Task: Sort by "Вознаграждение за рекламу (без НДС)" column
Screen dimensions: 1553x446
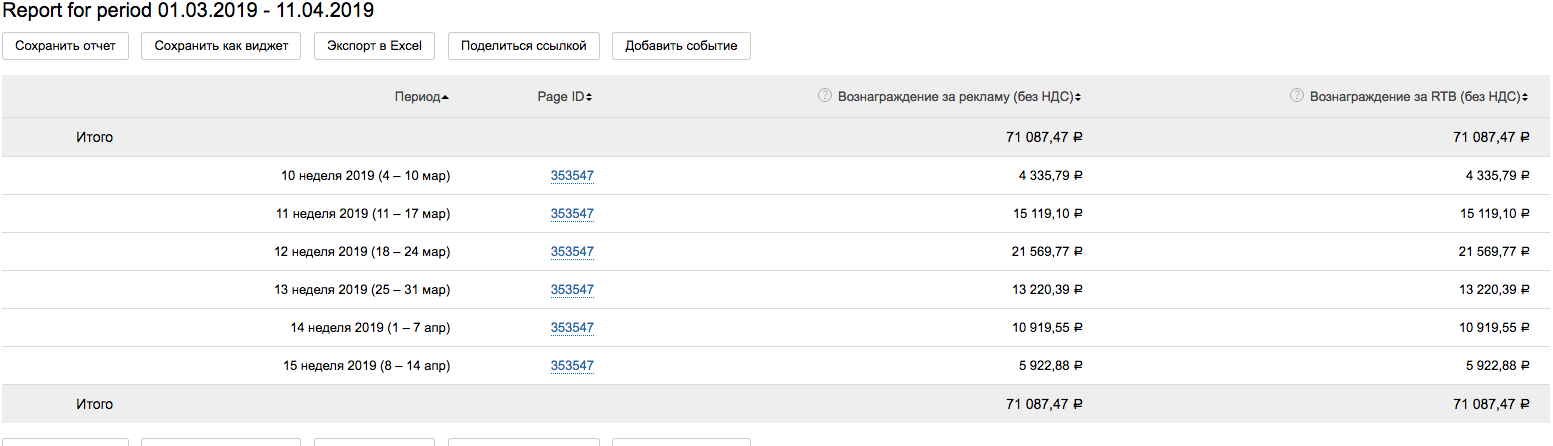Action: [950, 97]
